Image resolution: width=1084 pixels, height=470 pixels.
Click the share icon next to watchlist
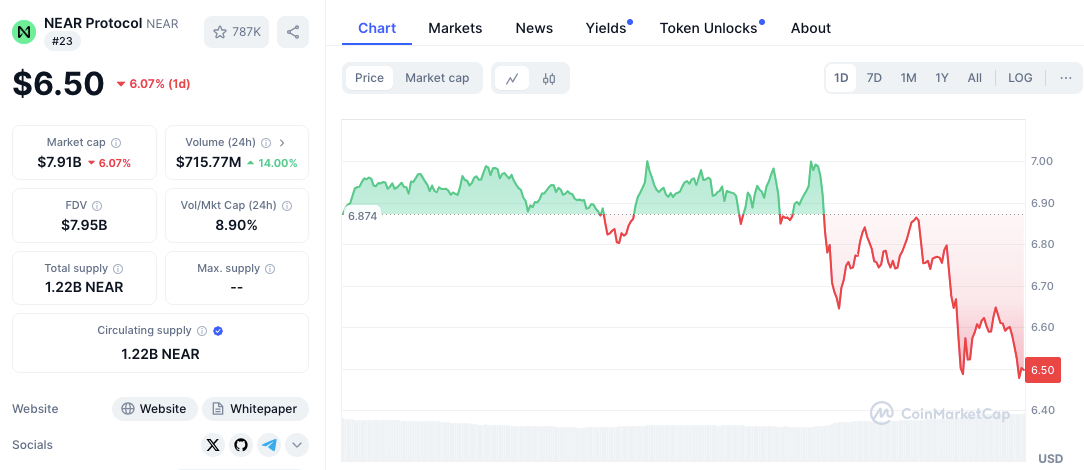[x=293, y=32]
